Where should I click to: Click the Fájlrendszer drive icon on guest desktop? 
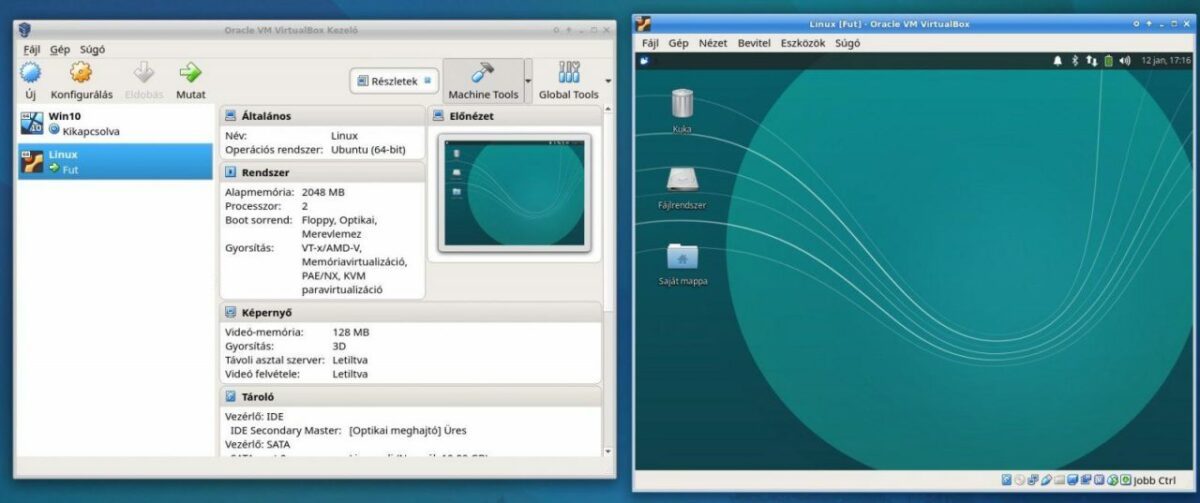coord(682,180)
